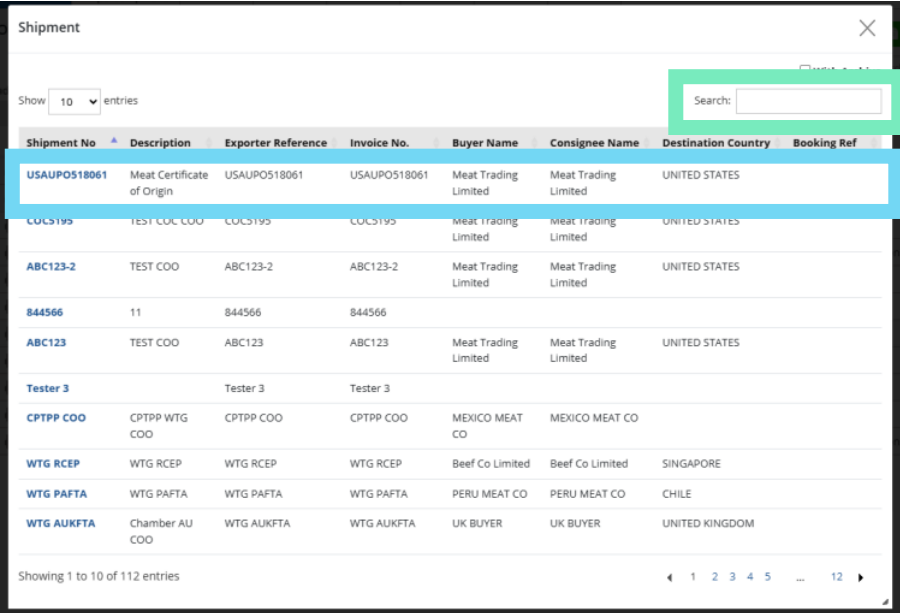
Task: Sort by Consignee Name column
Action: pyautogui.click(x=594, y=142)
